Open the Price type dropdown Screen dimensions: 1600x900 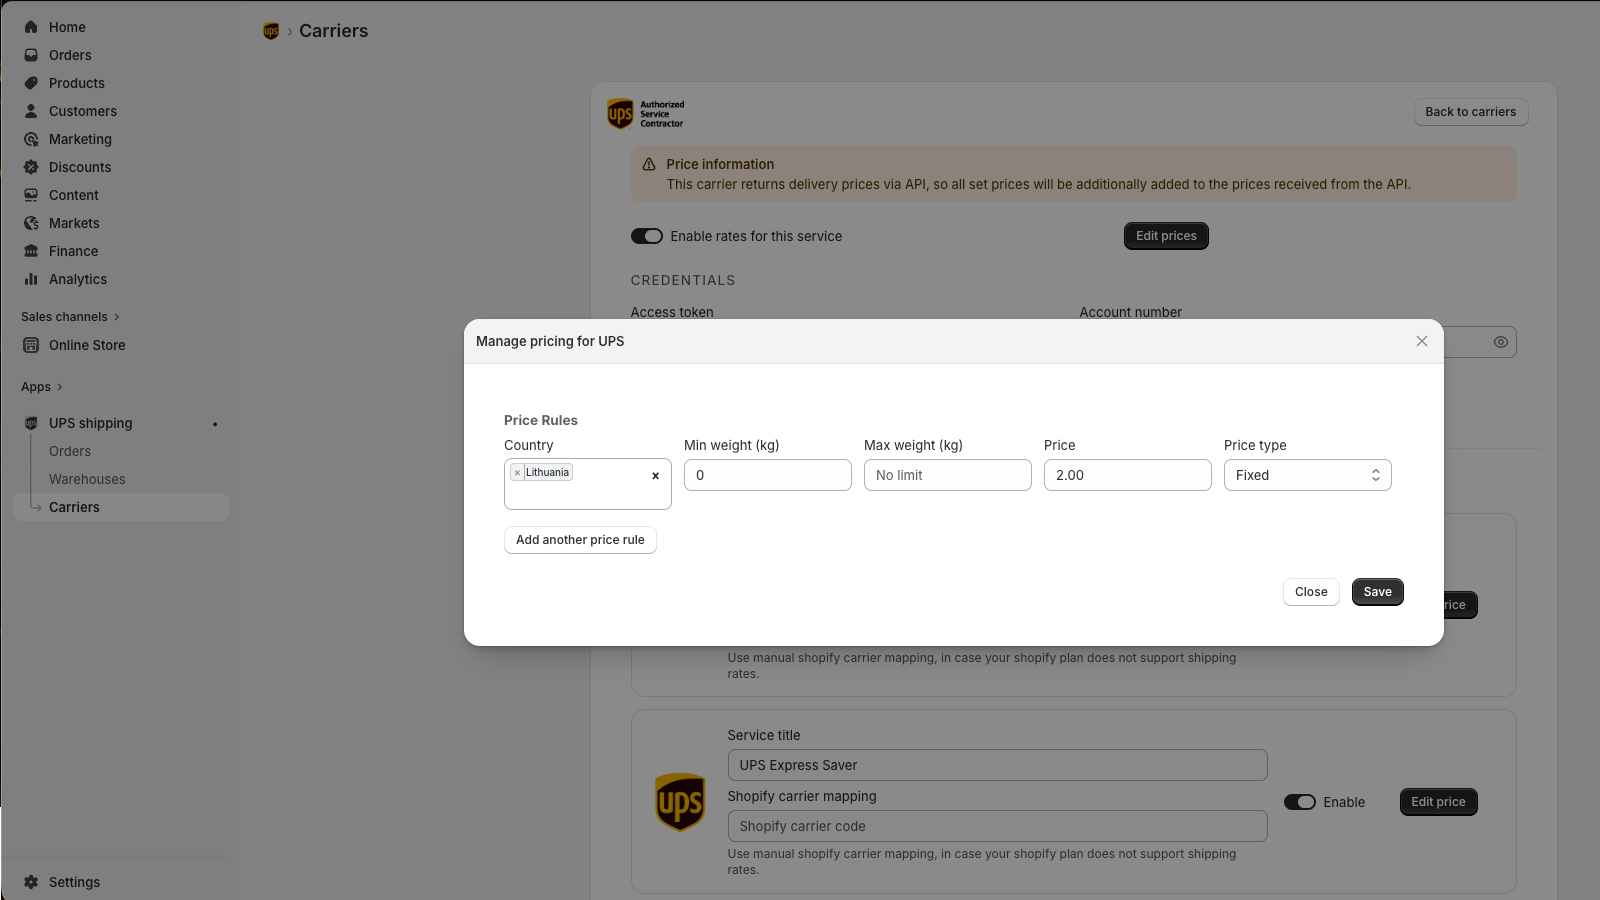point(1308,475)
